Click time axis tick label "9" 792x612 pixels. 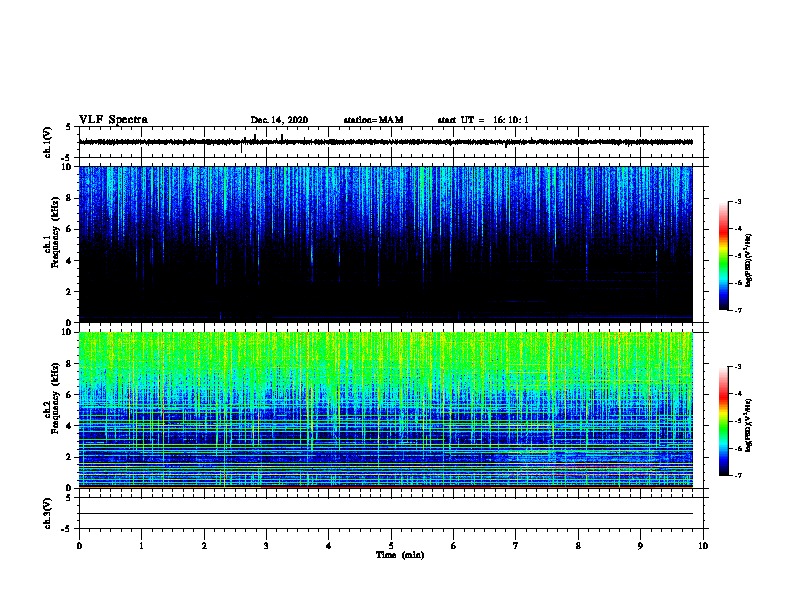640,546
